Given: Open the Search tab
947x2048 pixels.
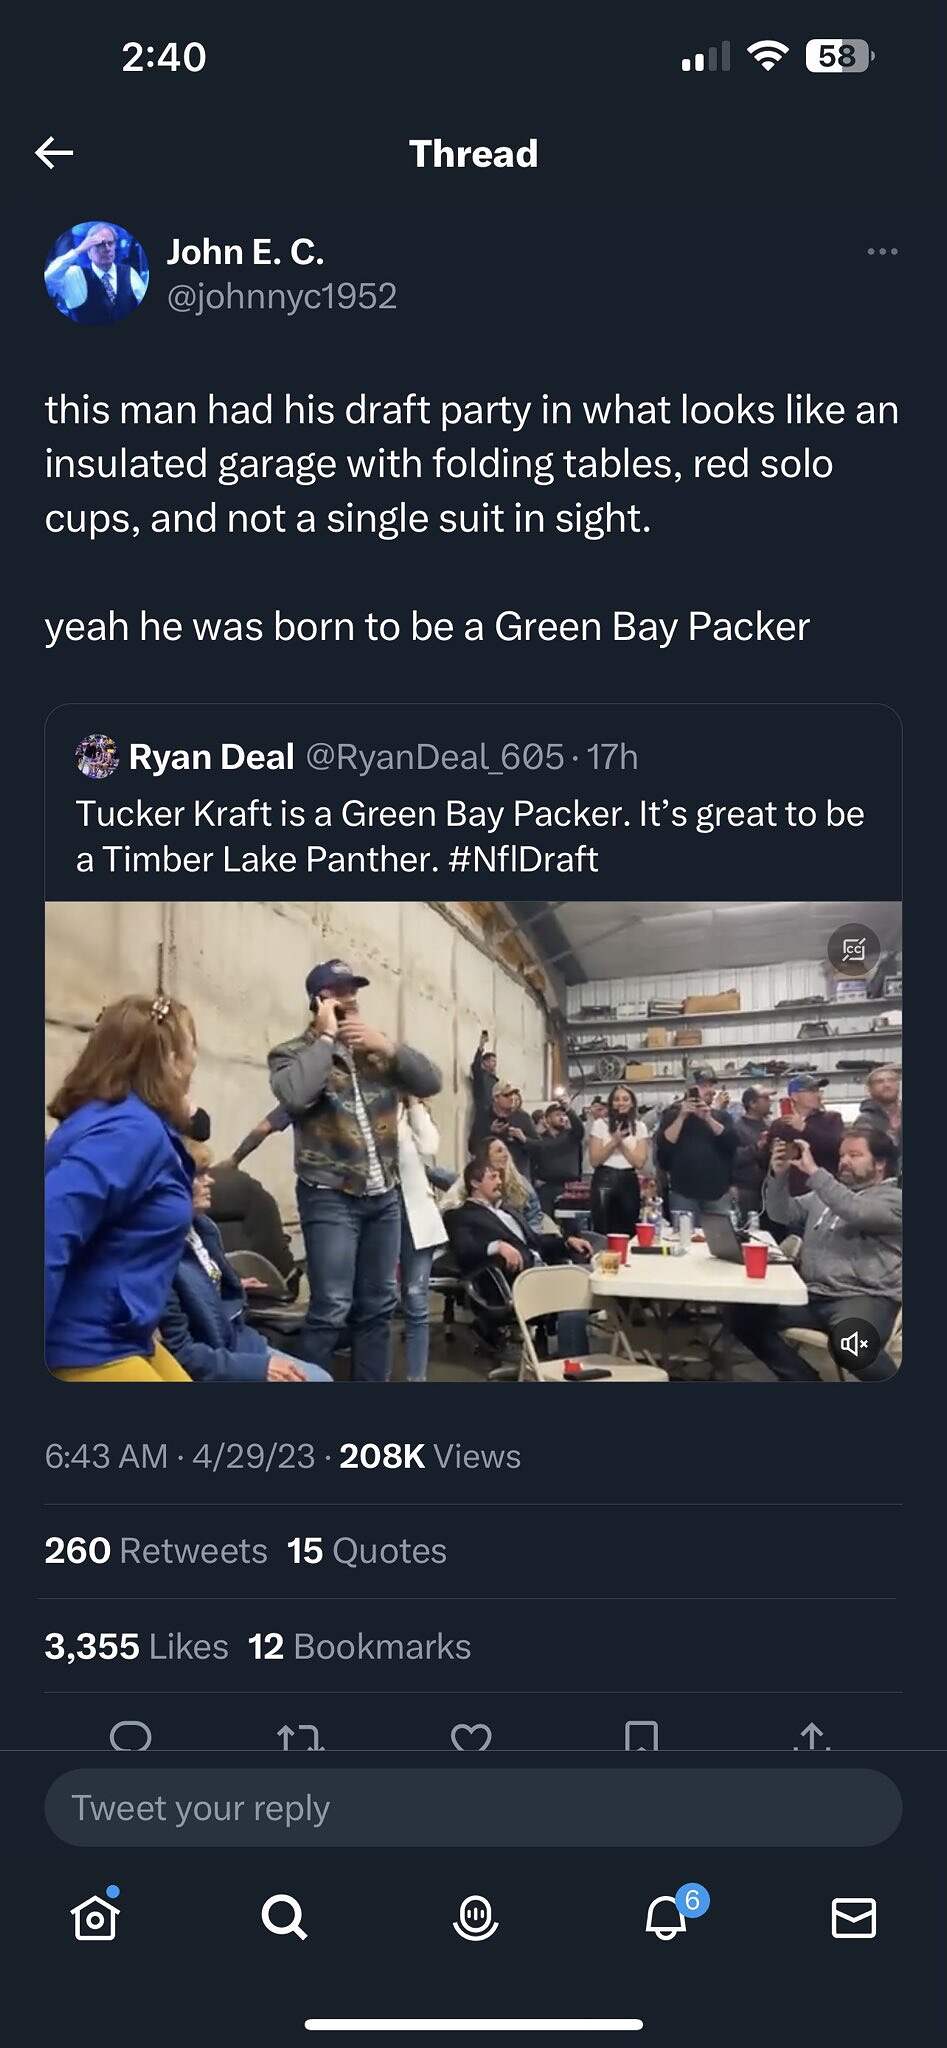Looking at the screenshot, I should pyautogui.click(x=284, y=1917).
